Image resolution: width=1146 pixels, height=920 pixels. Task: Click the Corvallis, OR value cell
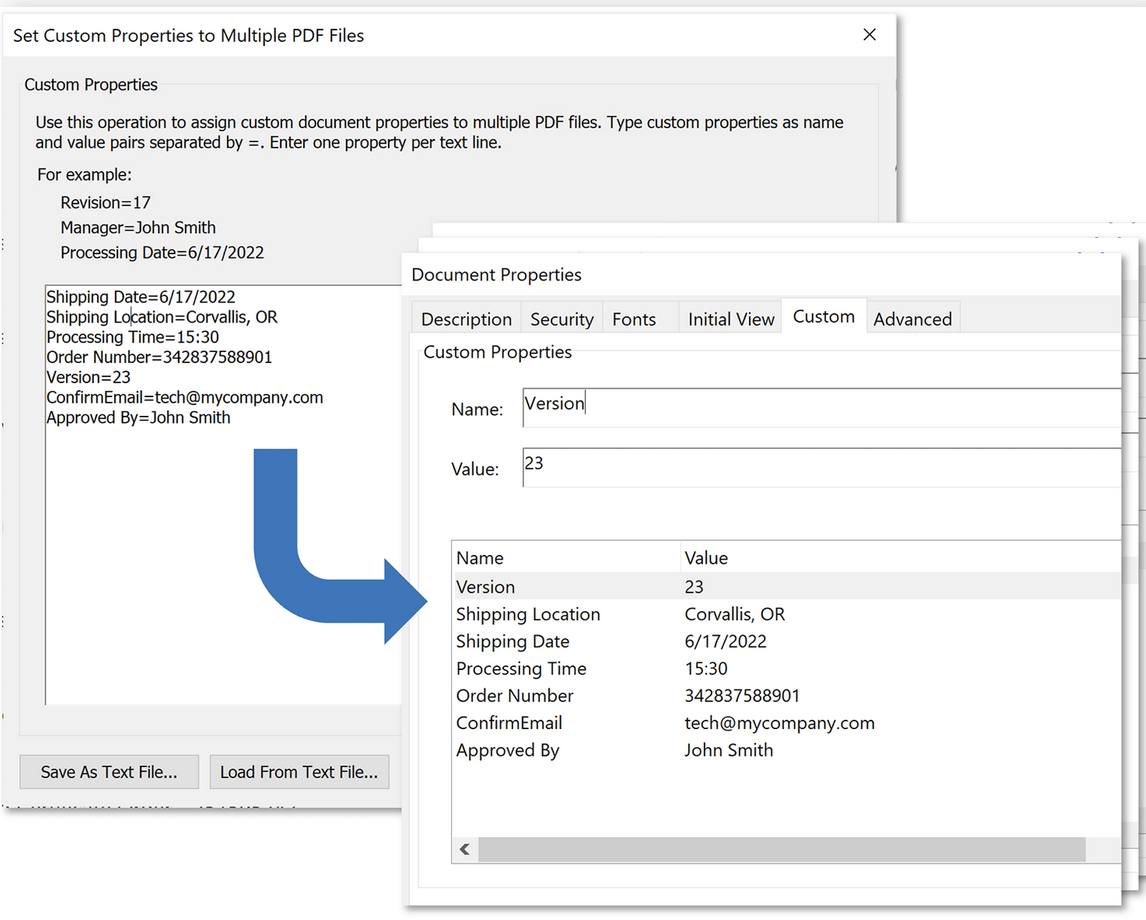tap(735, 614)
